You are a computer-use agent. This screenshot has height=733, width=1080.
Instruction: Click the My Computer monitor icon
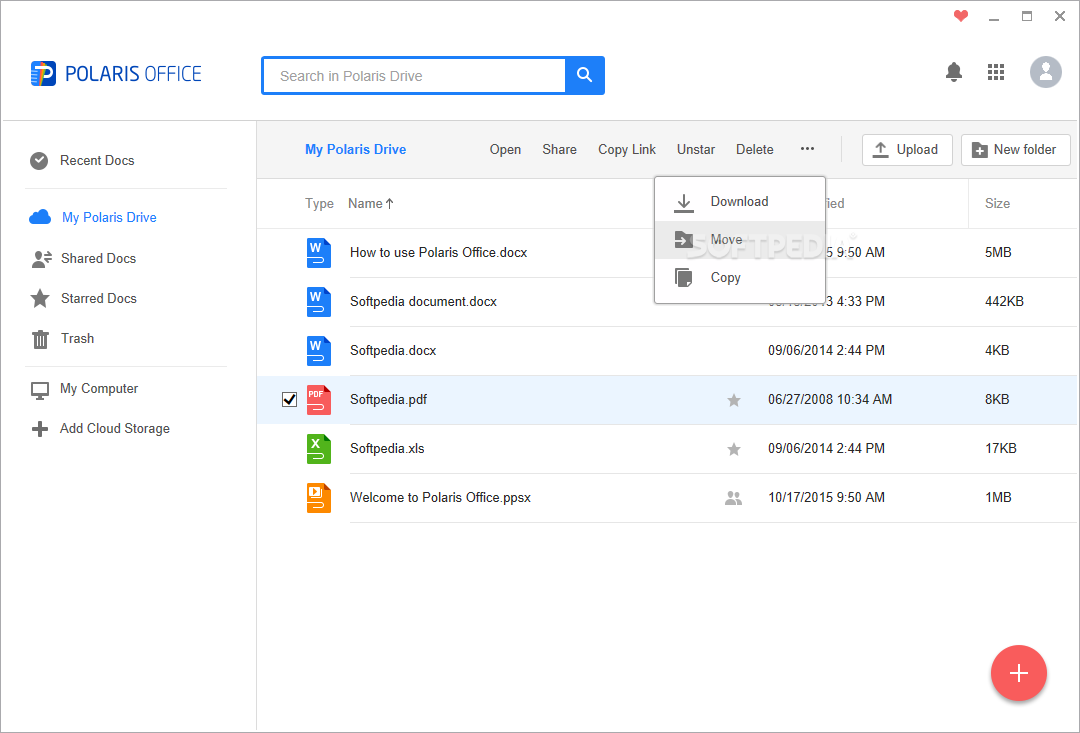tap(40, 390)
